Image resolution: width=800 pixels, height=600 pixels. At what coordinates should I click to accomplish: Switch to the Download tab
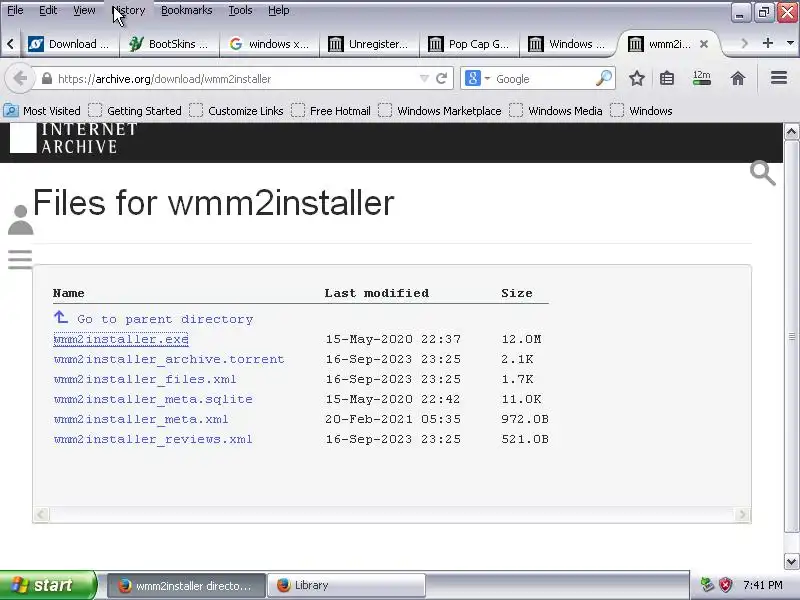tap(69, 44)
